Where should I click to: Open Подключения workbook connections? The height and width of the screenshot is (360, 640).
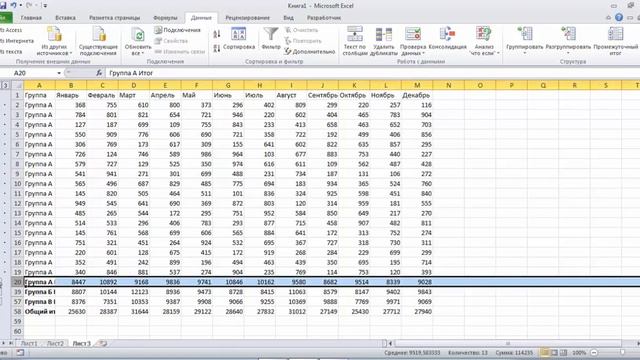(177, 30)
